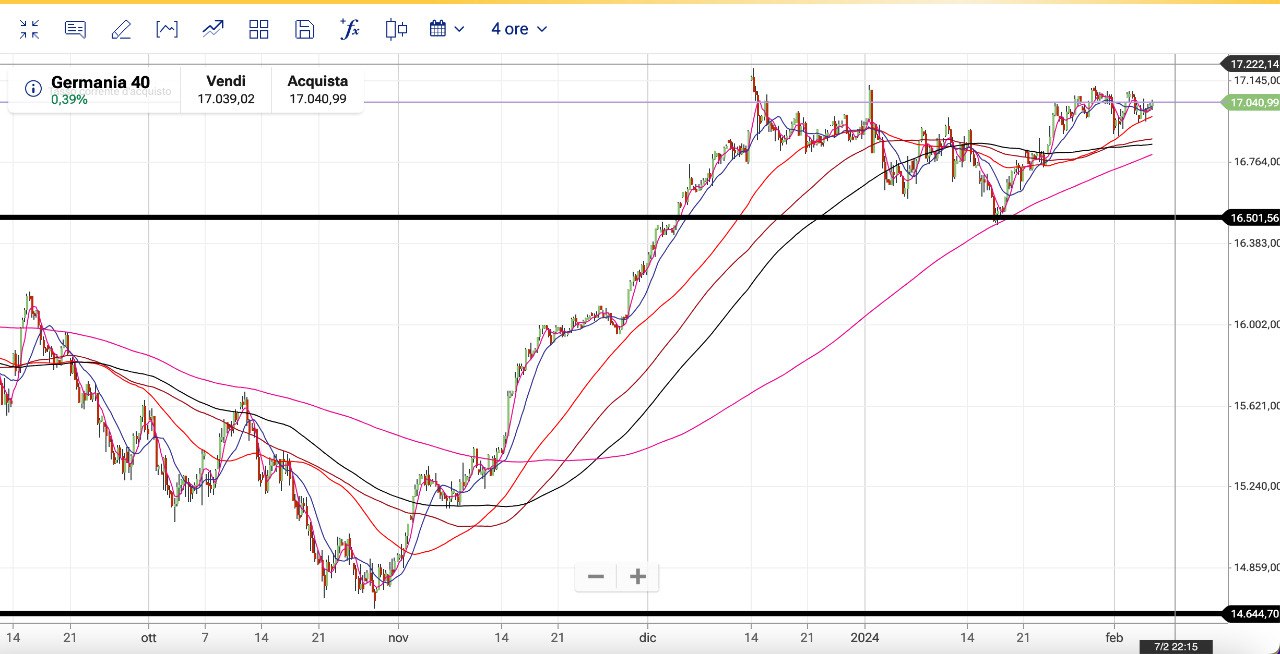Click the feb date axis label
1280x654 pixels.
(1115, 636)
